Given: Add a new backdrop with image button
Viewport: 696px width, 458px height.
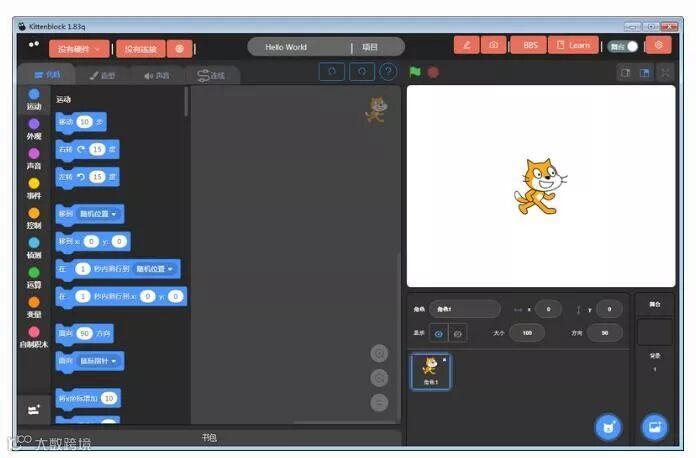Looking at the screenshot, I should coord(655,427).
